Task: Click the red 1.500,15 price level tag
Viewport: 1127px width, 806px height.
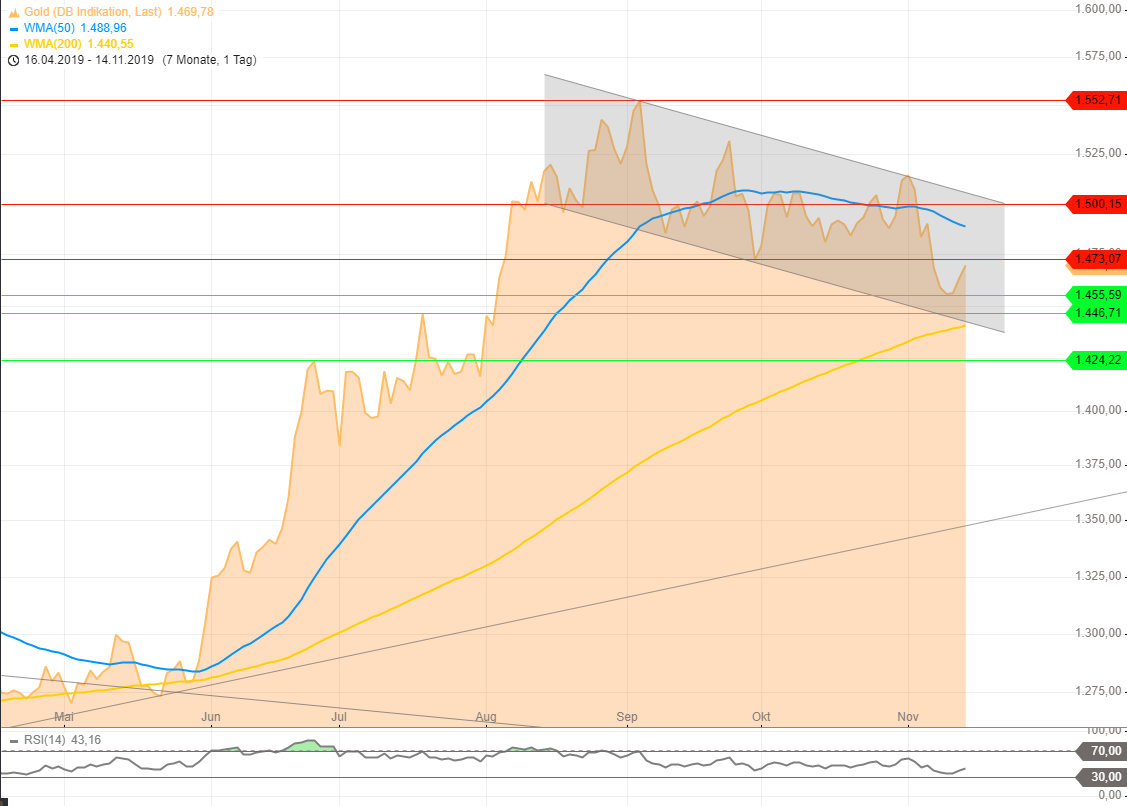Action: click(1097, 204)
